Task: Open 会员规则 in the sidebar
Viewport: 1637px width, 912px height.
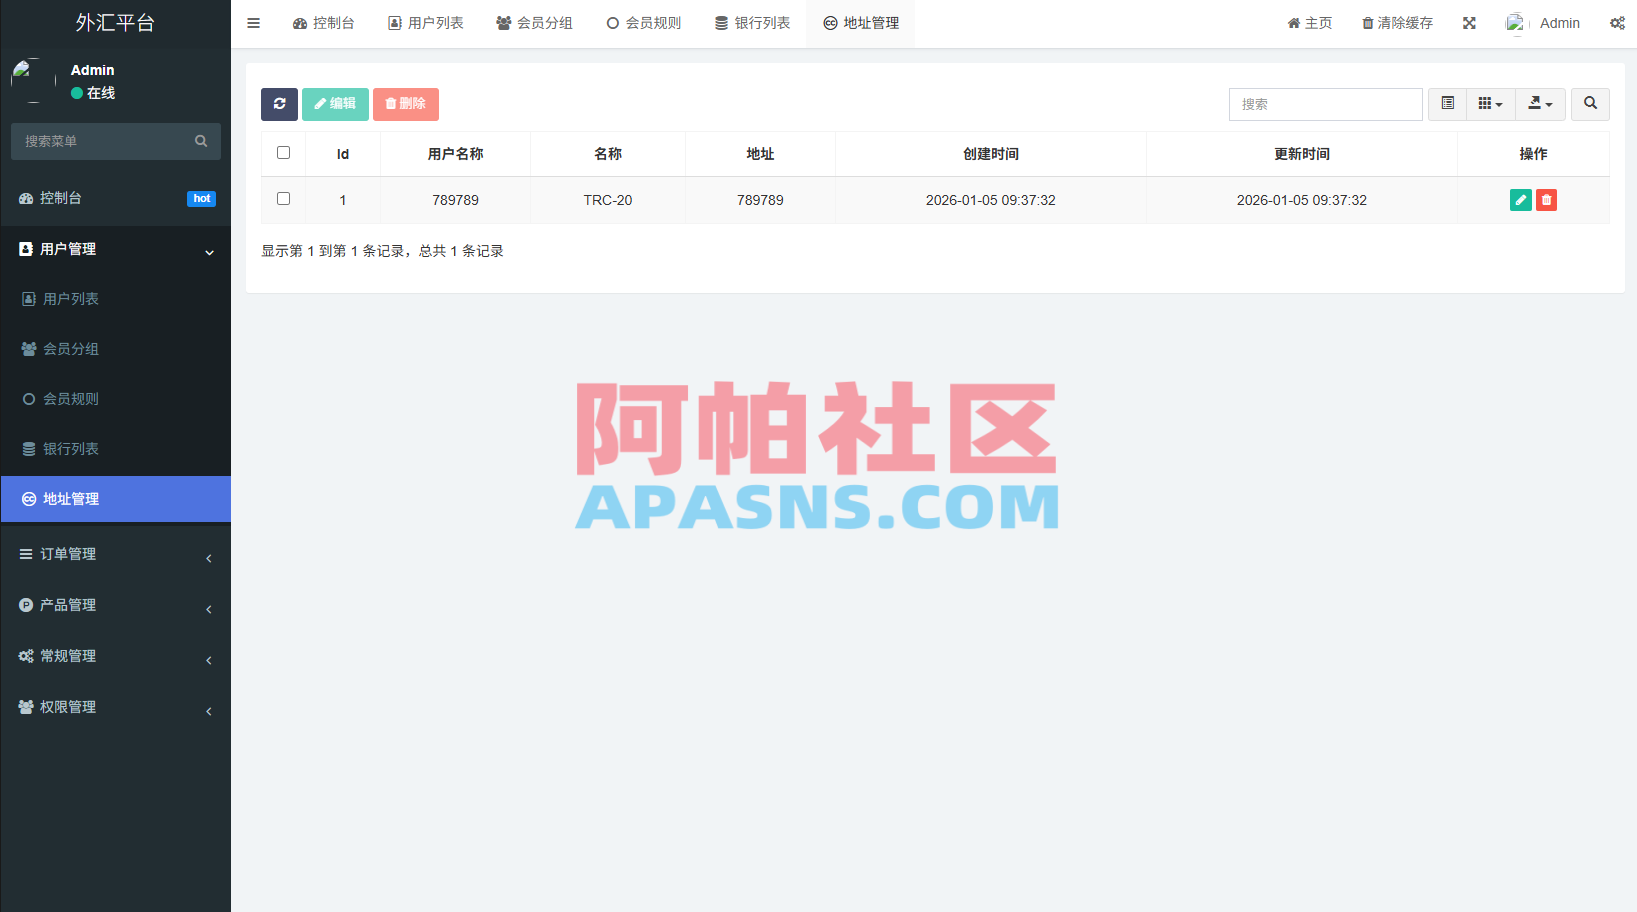Action: click(x=116, y=399)
